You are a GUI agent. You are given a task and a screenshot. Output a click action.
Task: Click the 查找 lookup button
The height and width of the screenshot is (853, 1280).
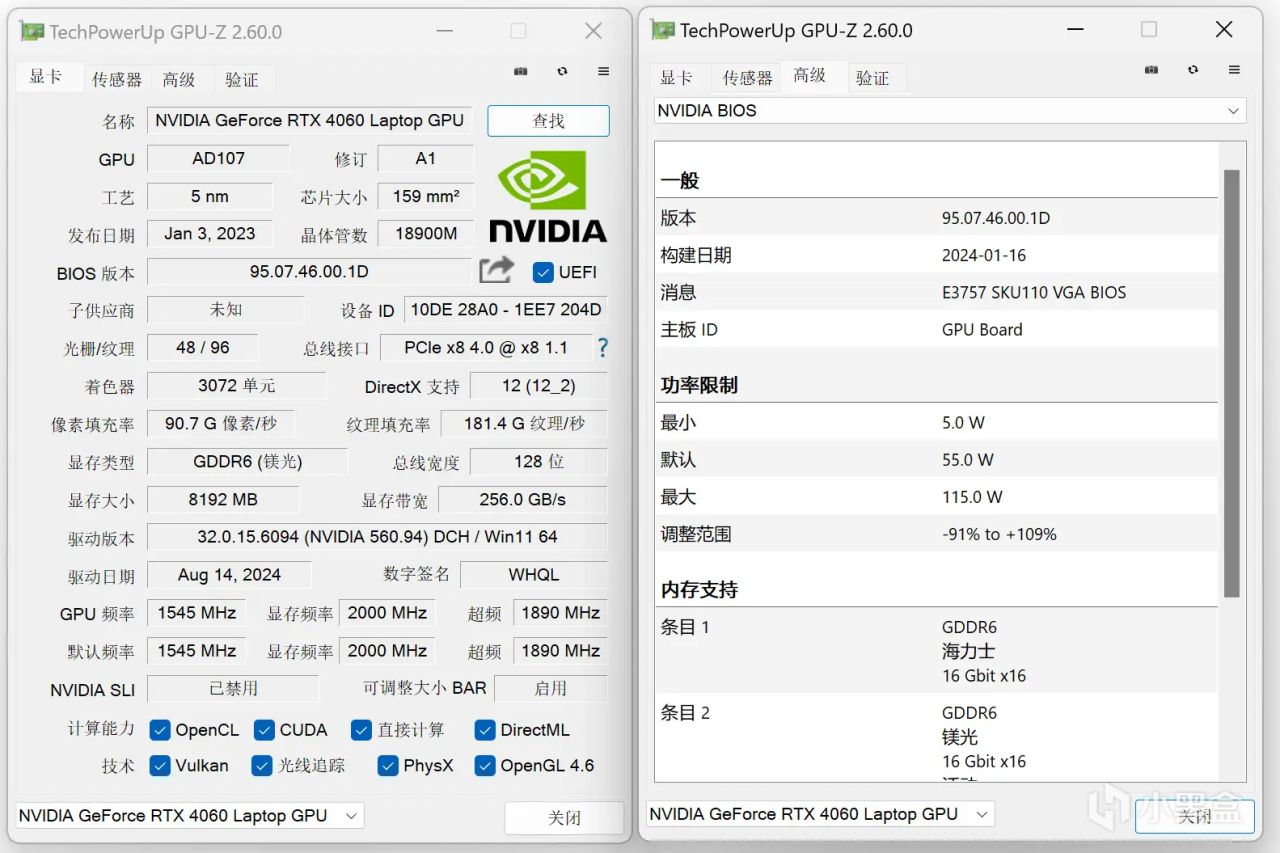548,121
